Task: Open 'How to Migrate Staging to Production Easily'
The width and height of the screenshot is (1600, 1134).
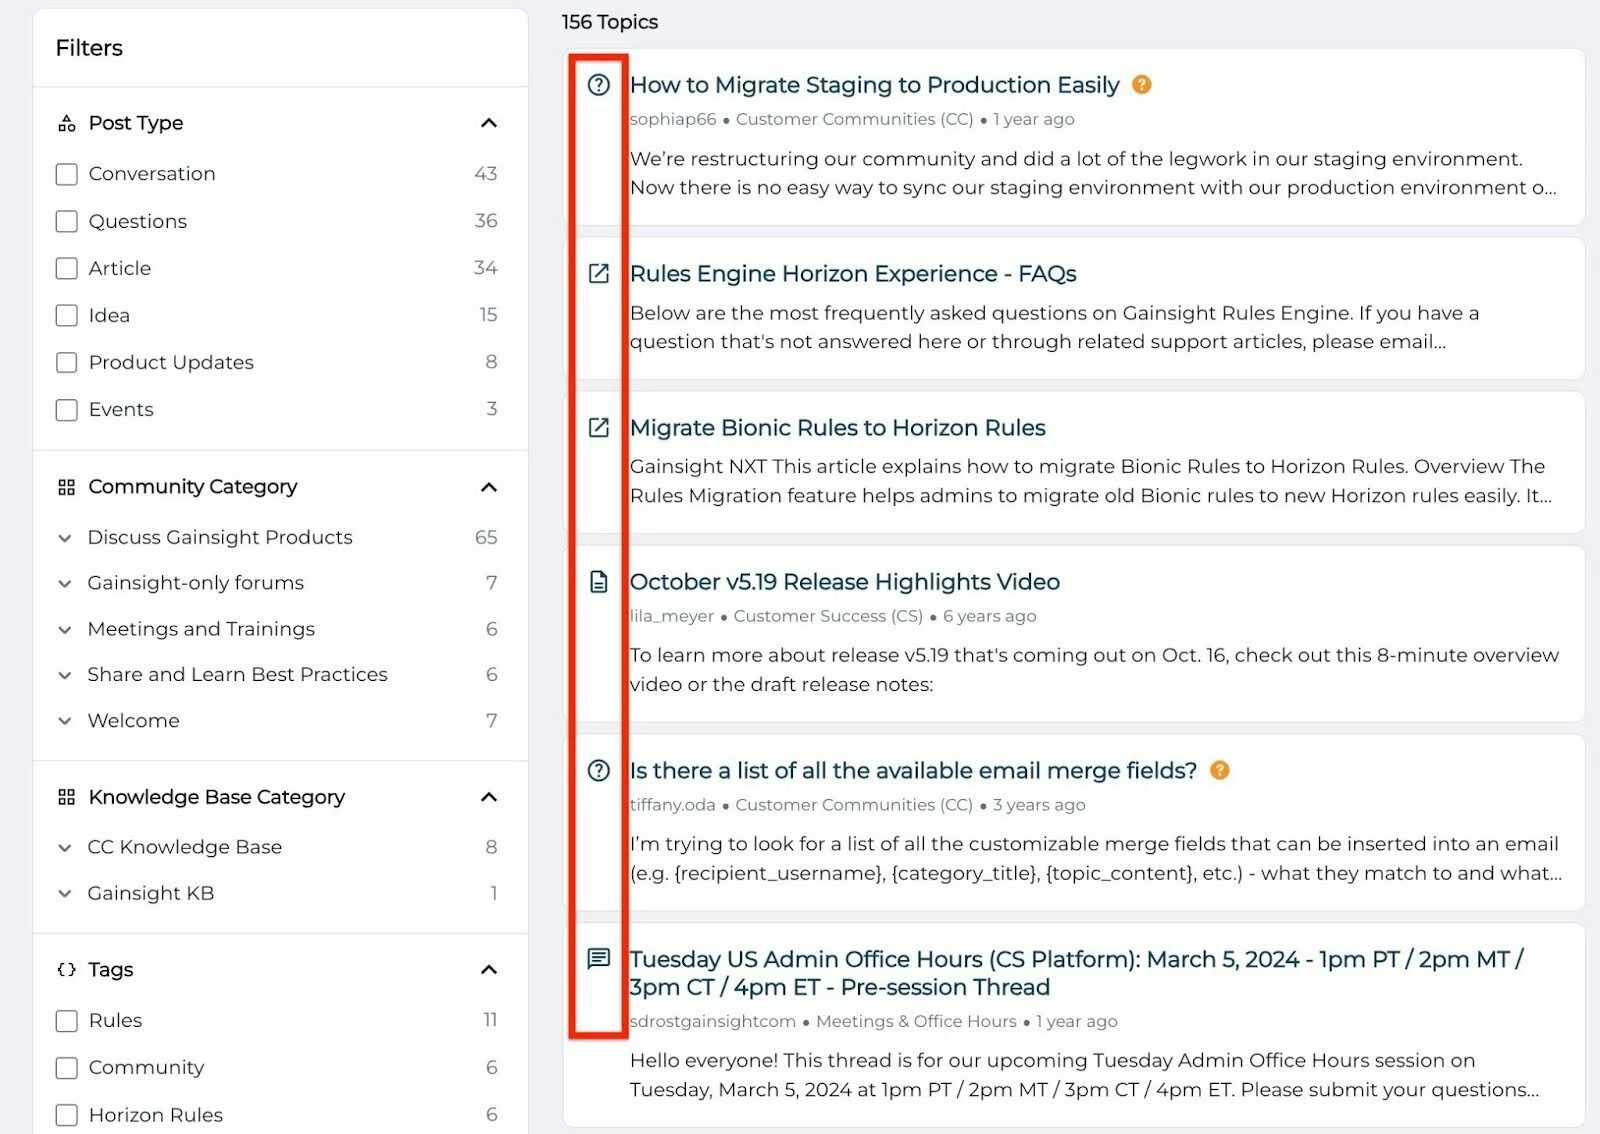Action: click(874, 85)
